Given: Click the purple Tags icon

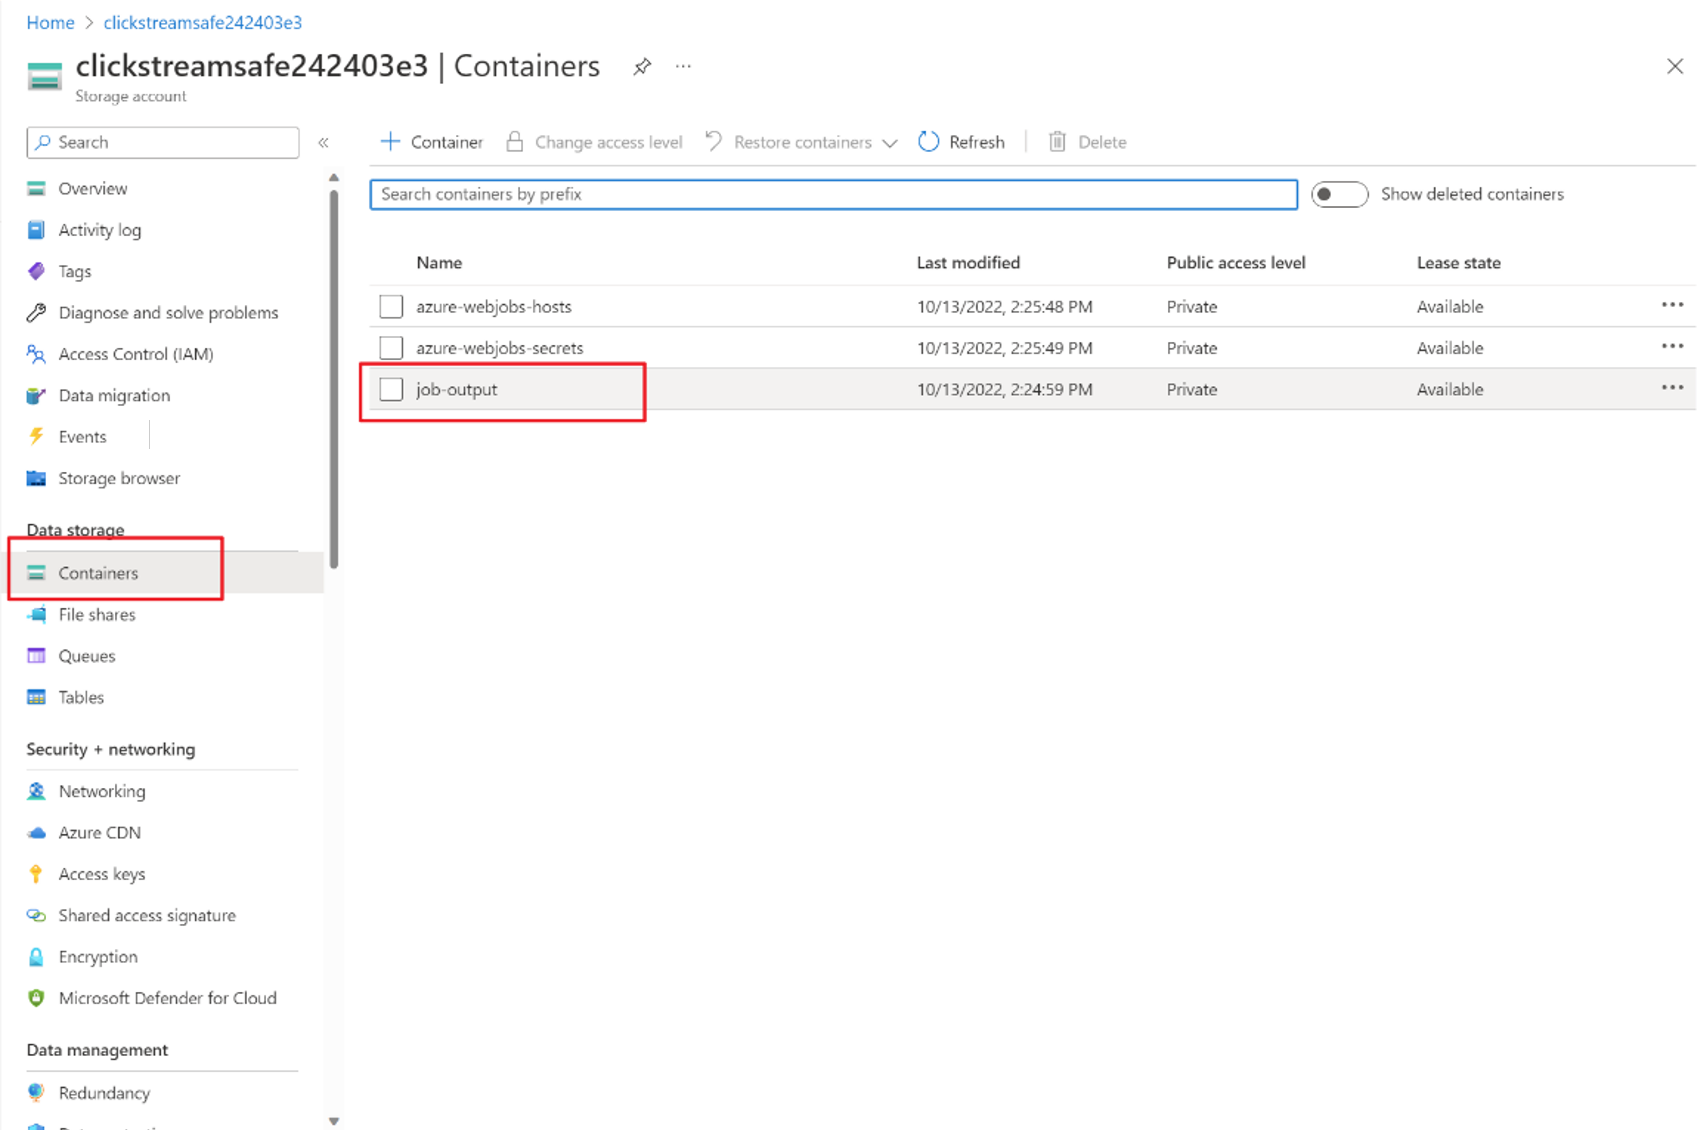Looking at the screenshot, I should tap(36, 271).
